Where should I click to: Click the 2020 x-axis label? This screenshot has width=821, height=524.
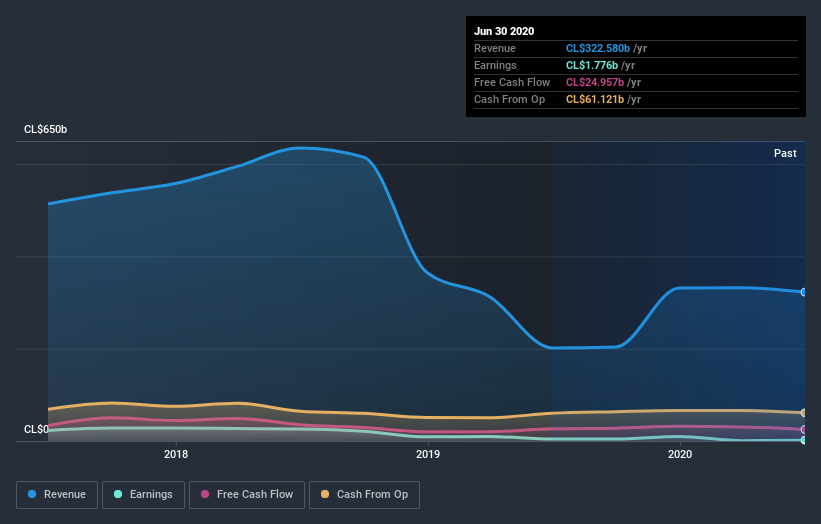680,454
